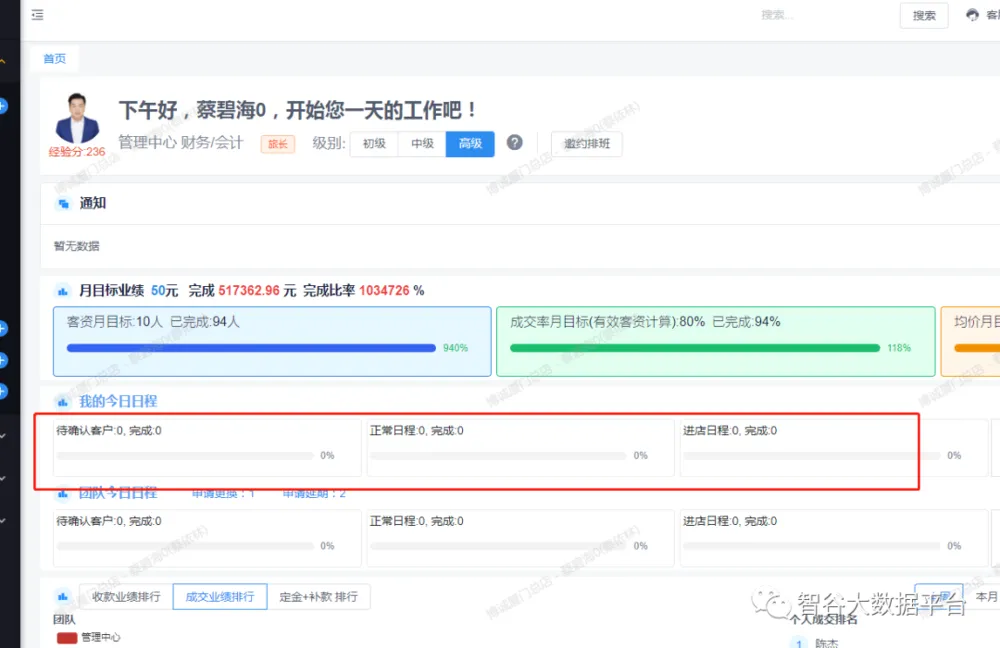Select the 初级 level option
This screenshot has width=1000, height=648.
(x=374, y=144)
